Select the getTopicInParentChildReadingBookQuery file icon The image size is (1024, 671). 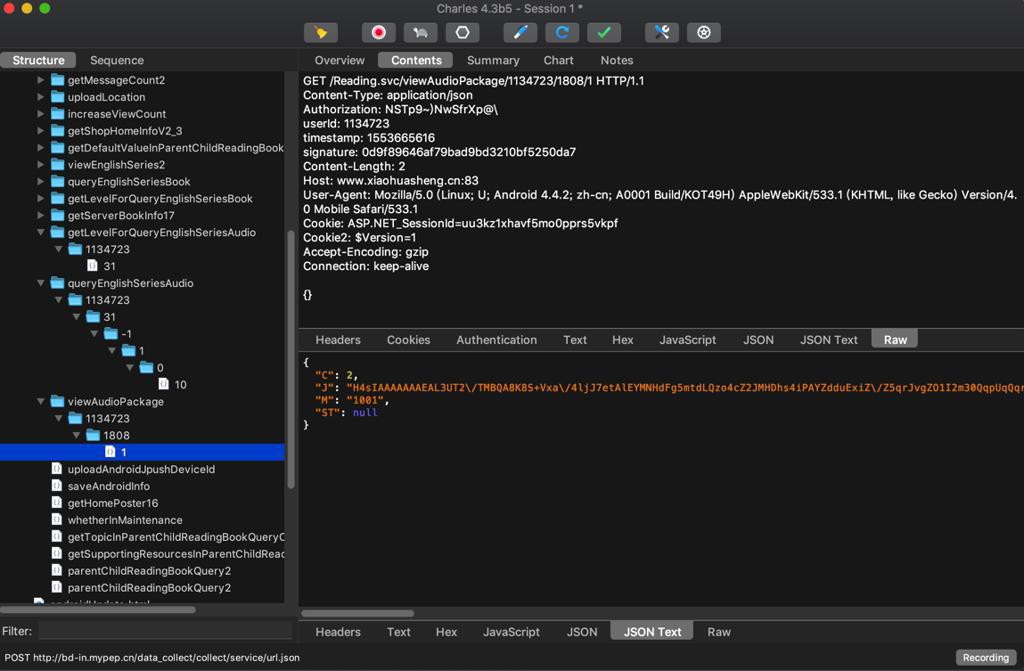coord(57,536)
